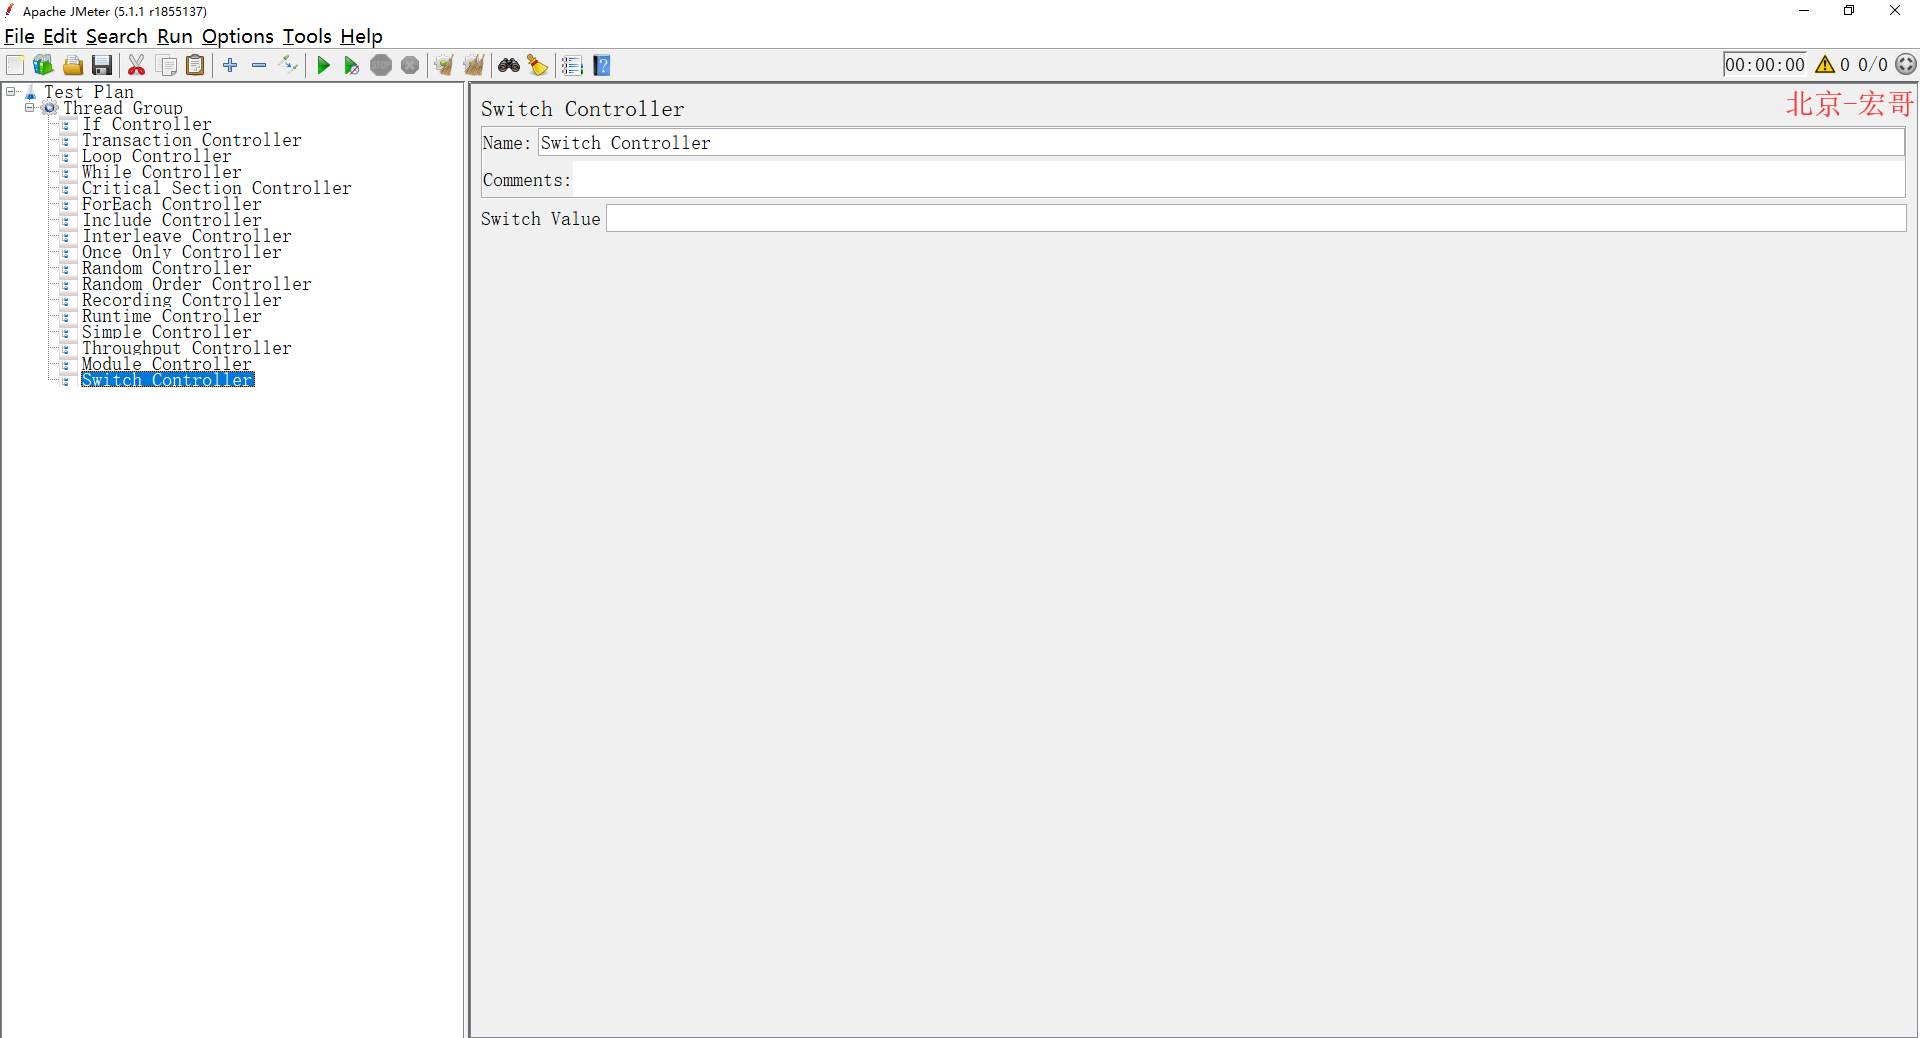
Task: Select Transaction Controller in the tree
Action: pyautogui.click(x=192, y=140)
